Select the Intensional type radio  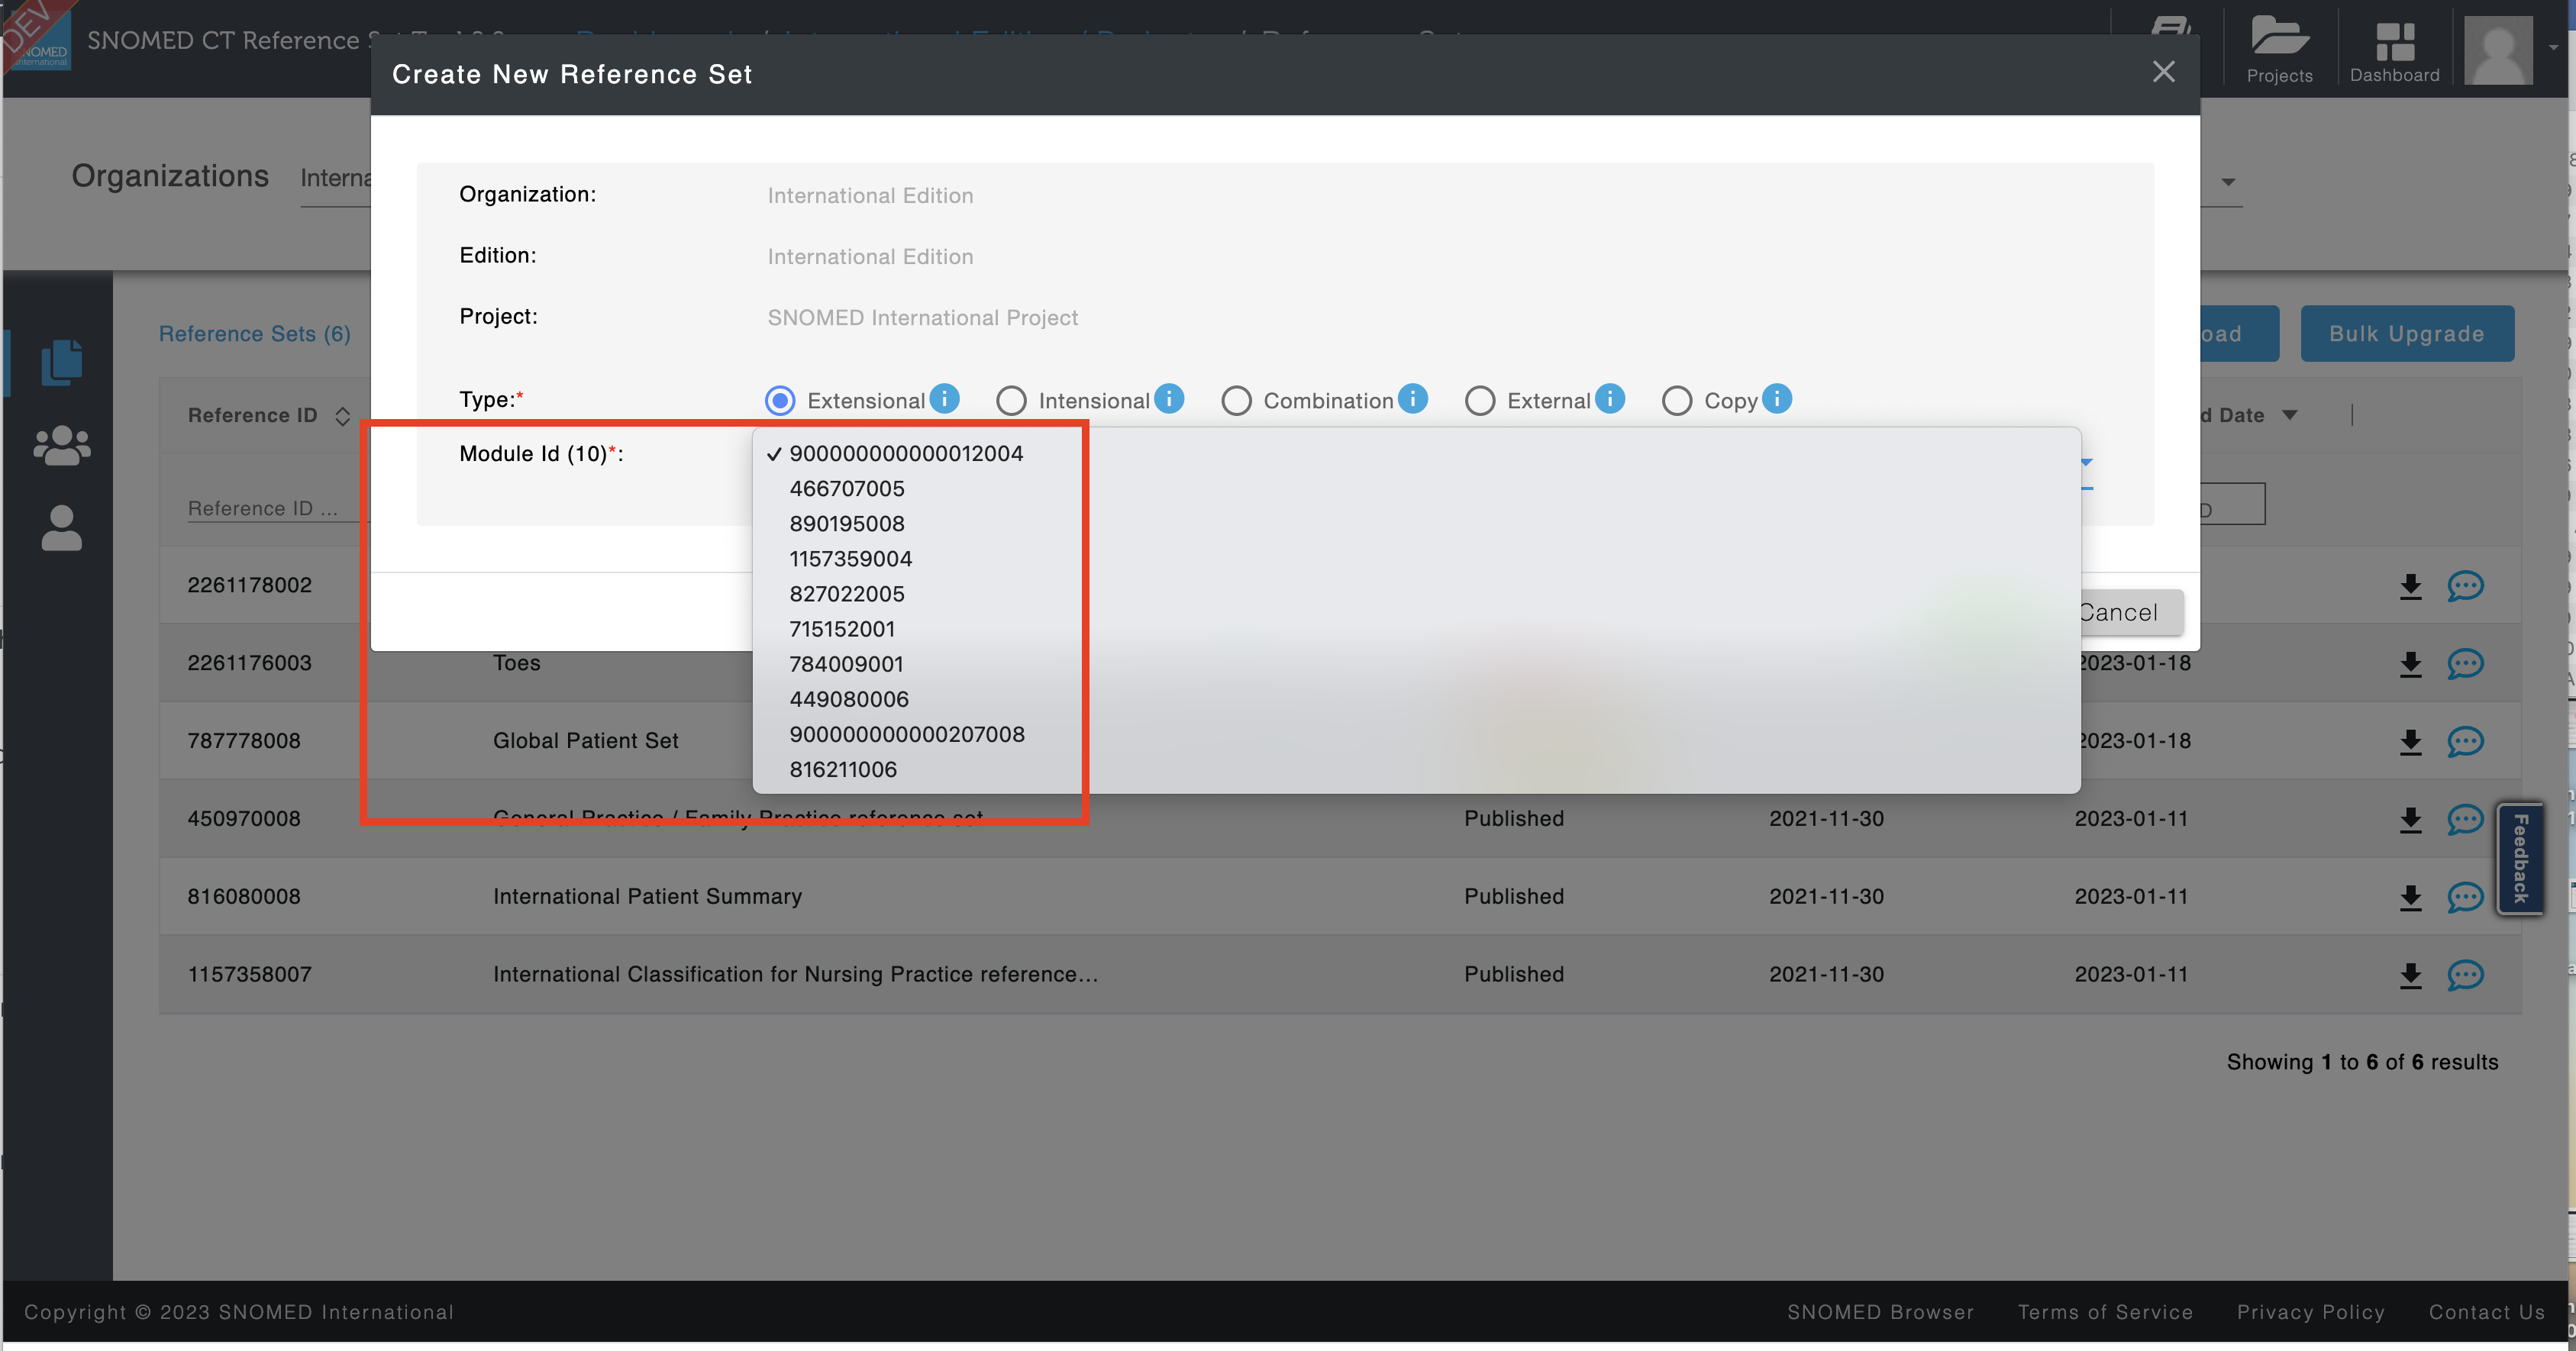coord(1011,401)
